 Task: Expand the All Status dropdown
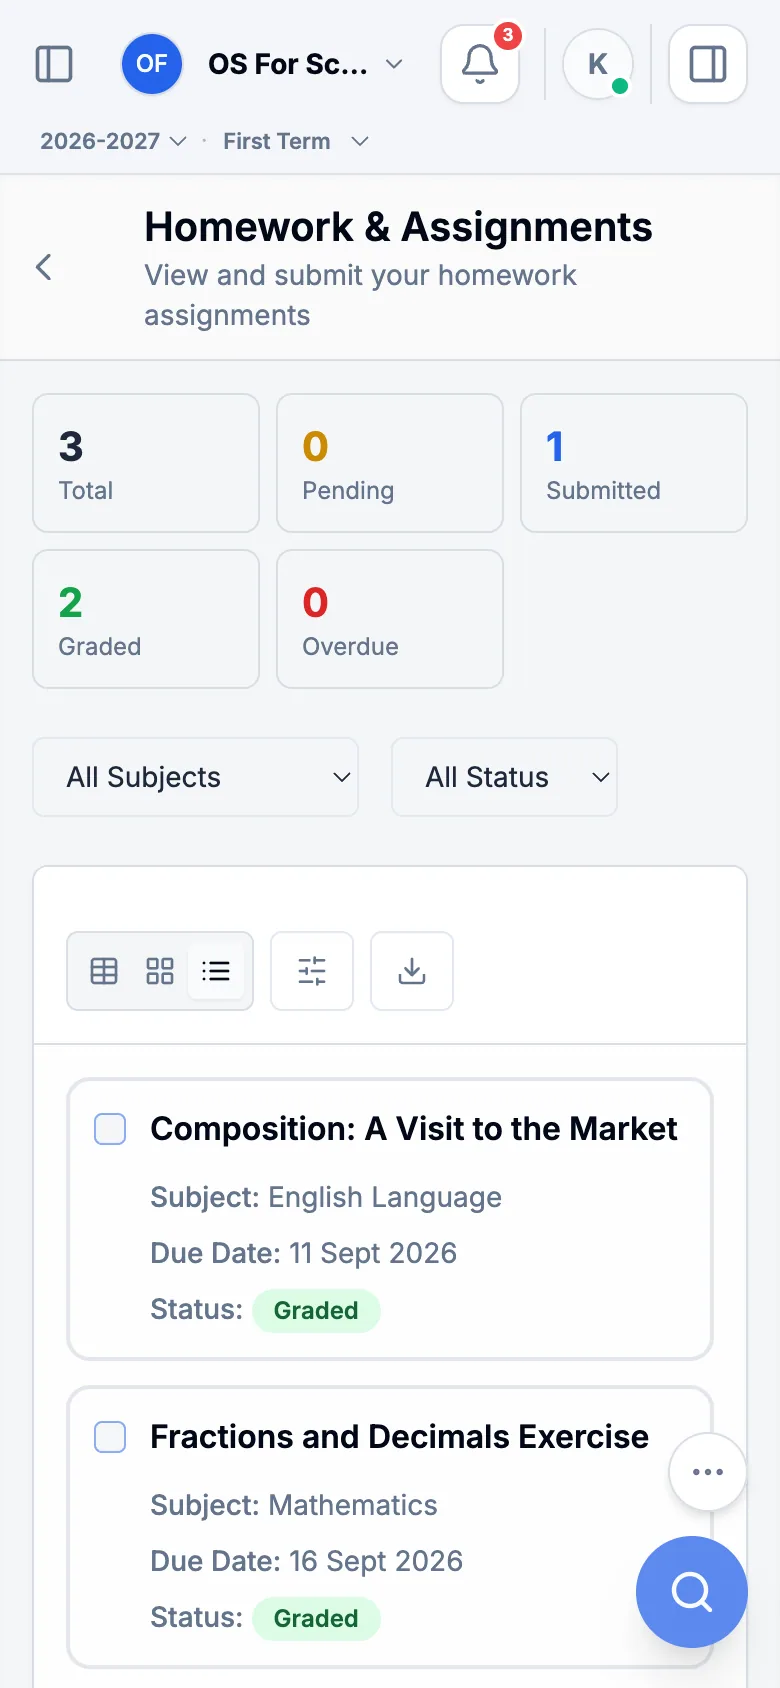[504, 777]
